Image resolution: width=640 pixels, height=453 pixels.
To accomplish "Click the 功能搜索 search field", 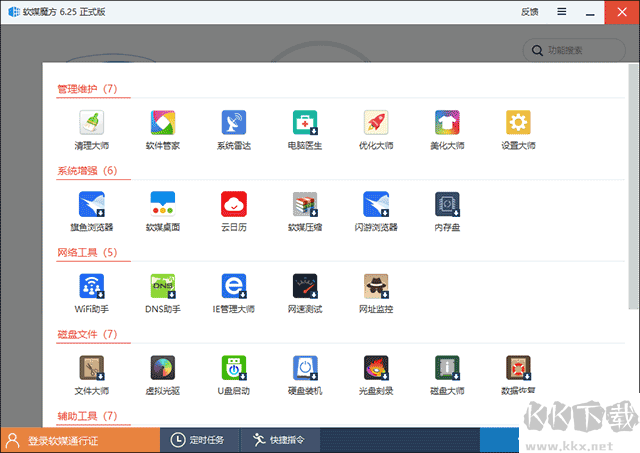I will (x=574, y=50).
